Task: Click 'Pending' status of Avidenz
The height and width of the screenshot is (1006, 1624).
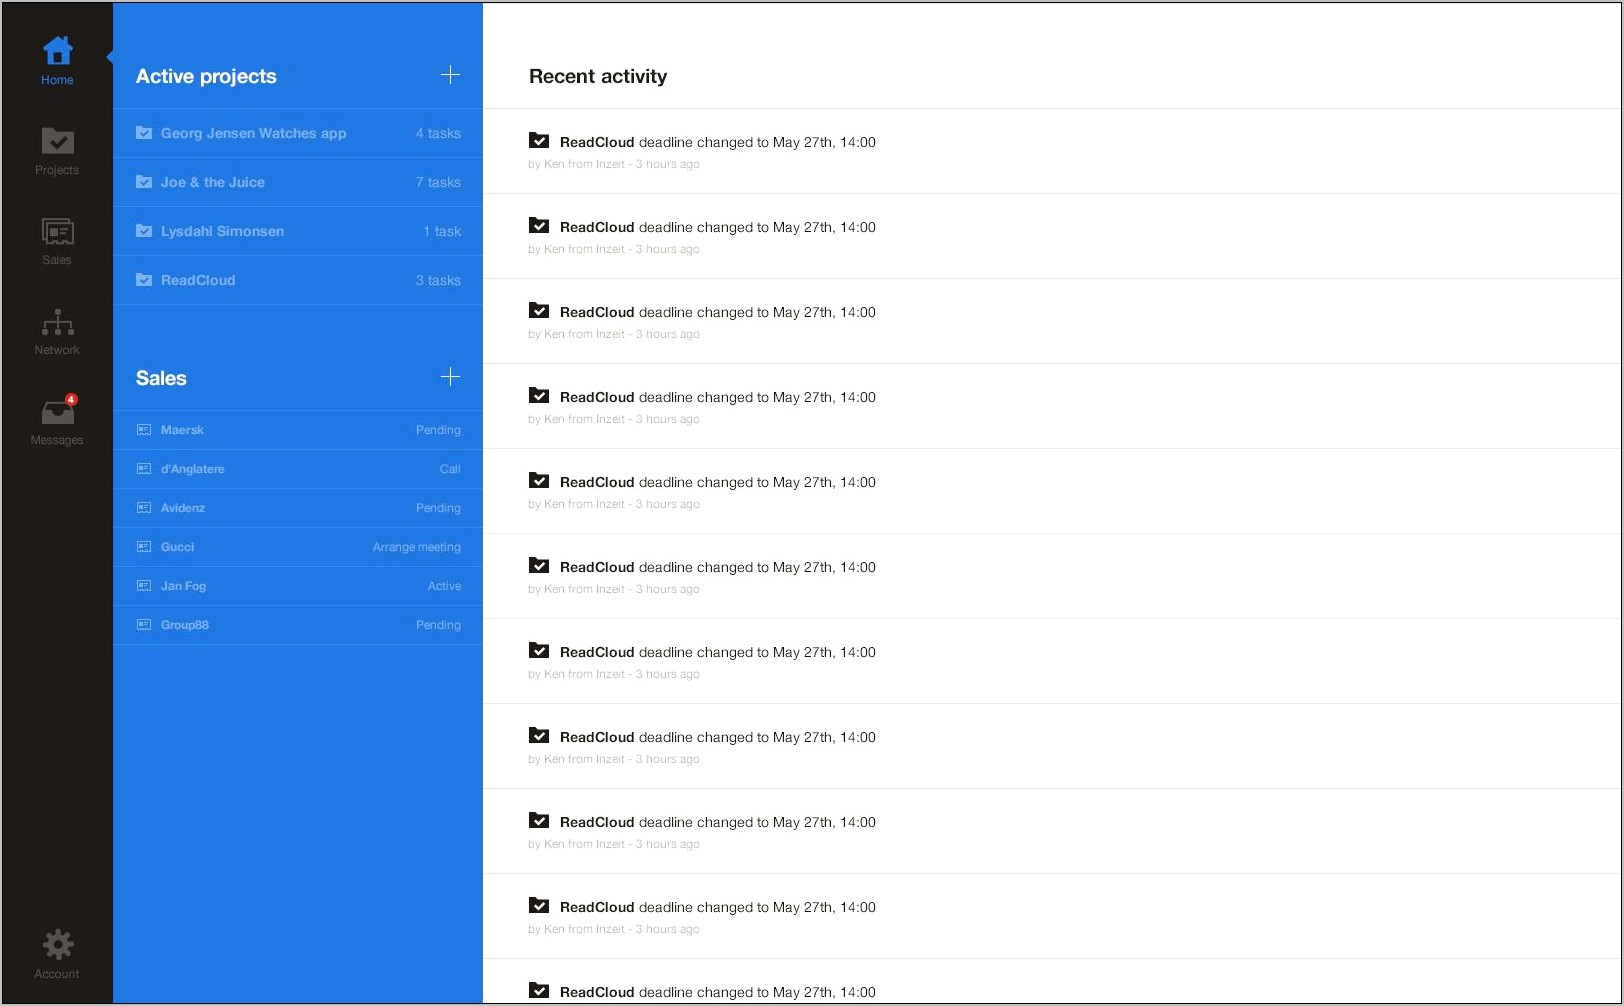Action: [438, 508]
